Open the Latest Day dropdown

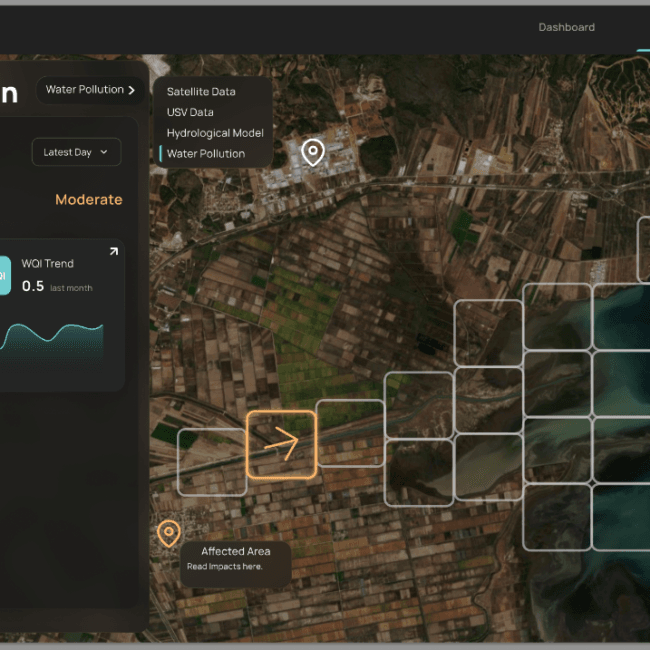click(76, 152)
